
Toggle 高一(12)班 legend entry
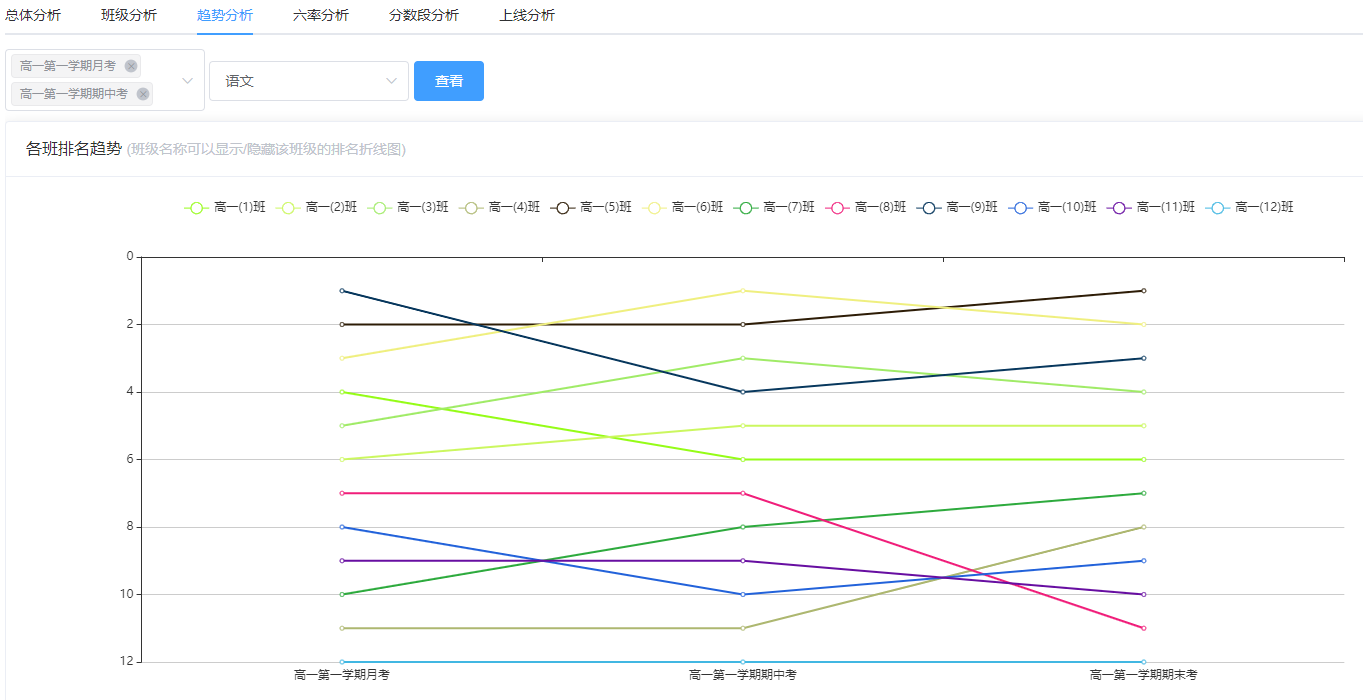click(x=1250, y=207)
